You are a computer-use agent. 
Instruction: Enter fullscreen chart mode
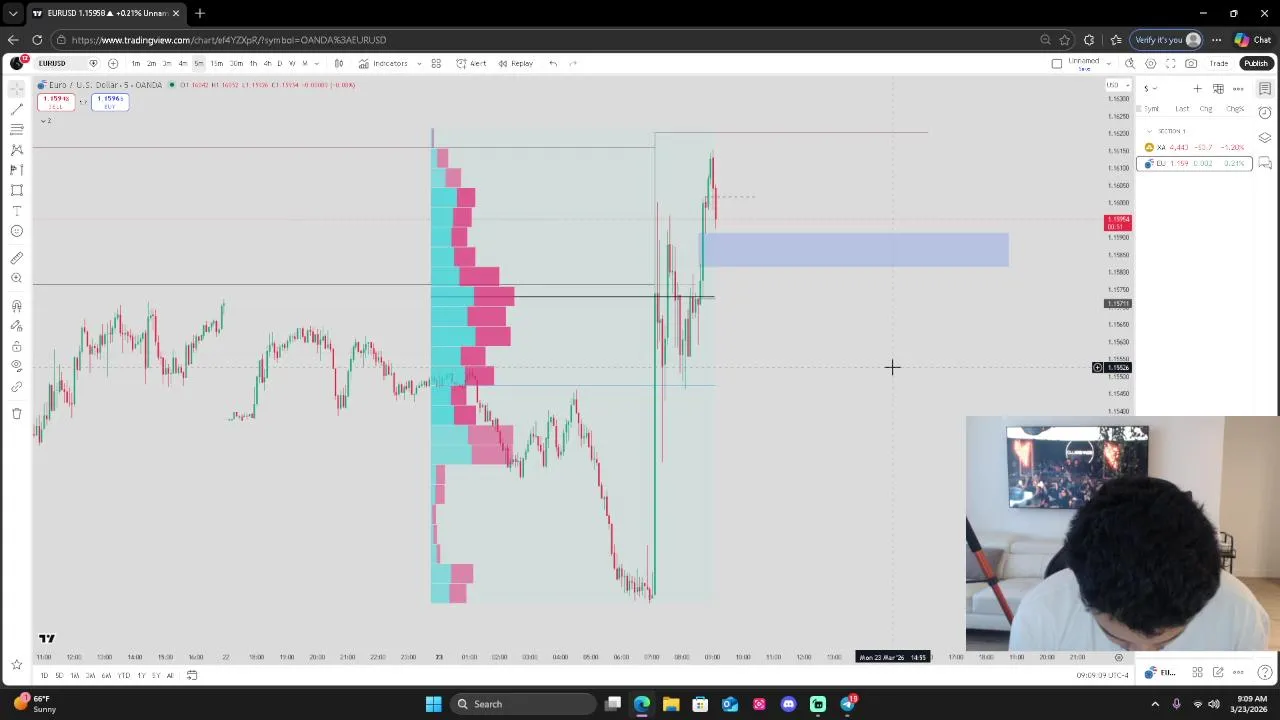click(1171, 63)
